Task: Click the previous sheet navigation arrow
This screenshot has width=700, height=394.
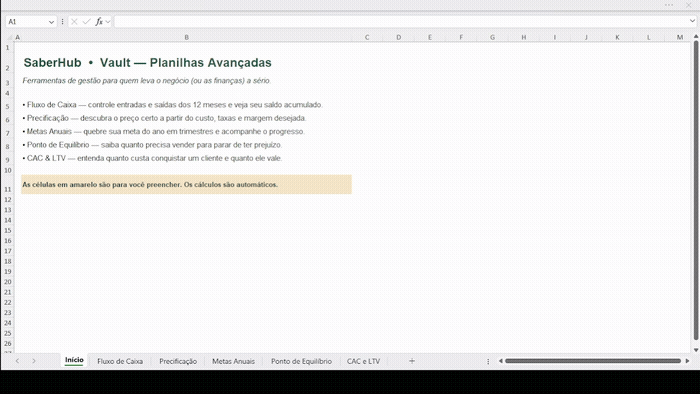Action: (x=17, y=361)
